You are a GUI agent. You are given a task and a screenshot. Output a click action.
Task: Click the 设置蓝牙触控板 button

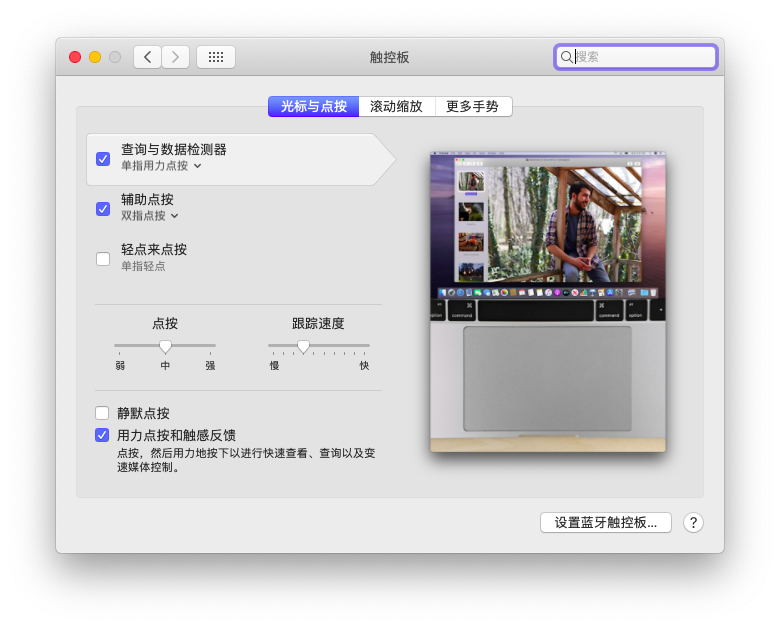tap(606, 522)
